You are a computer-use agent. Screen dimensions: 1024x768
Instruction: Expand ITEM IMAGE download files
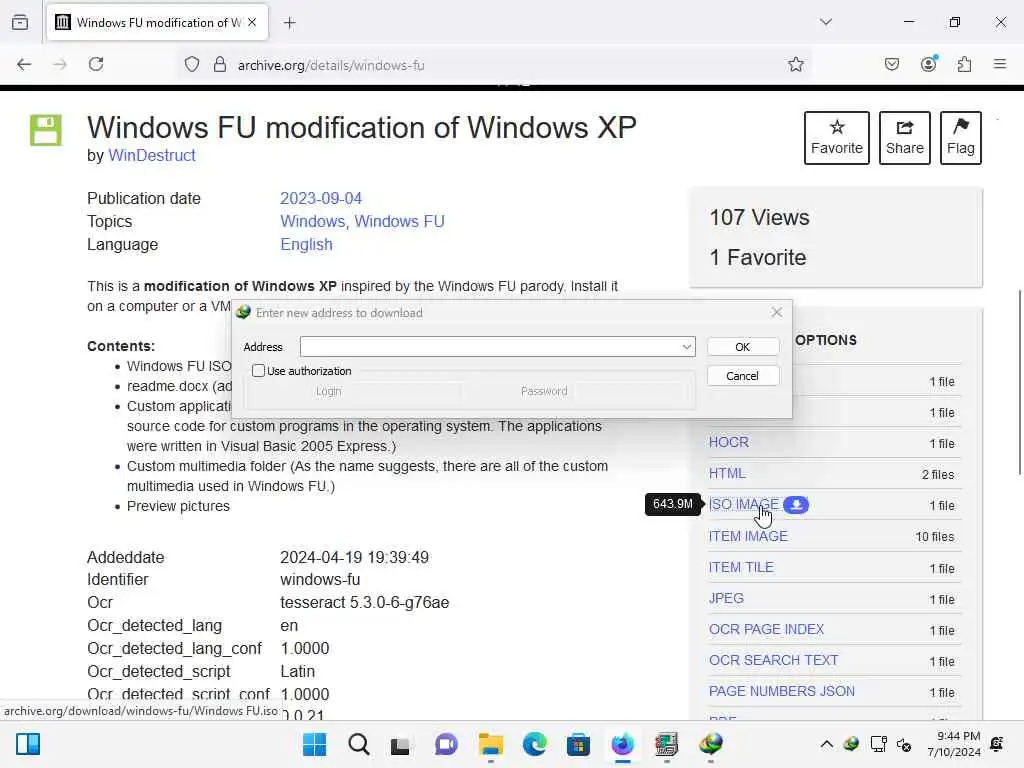(x=748, y=536)
